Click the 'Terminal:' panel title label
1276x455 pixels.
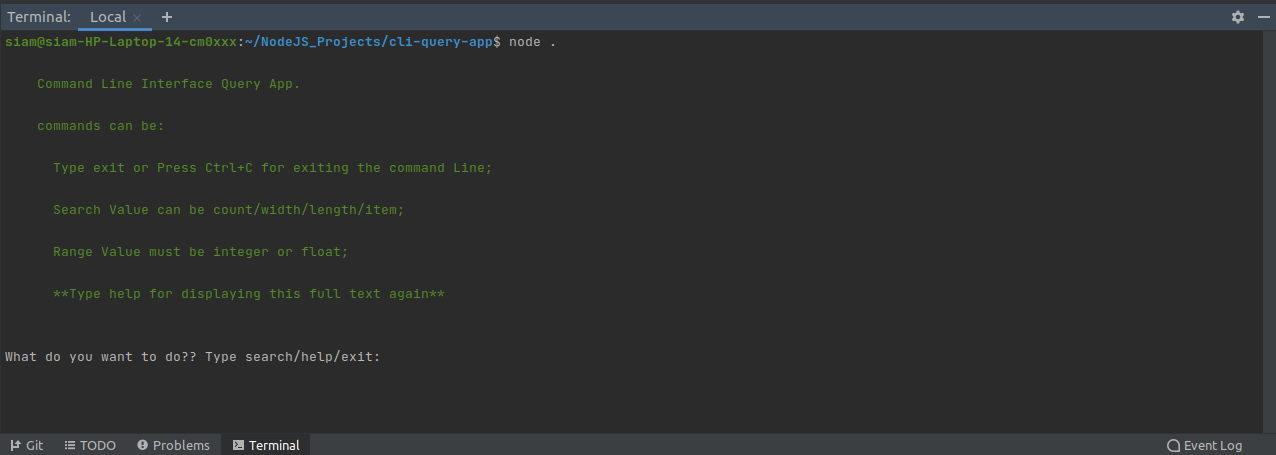tap(39, 17)
